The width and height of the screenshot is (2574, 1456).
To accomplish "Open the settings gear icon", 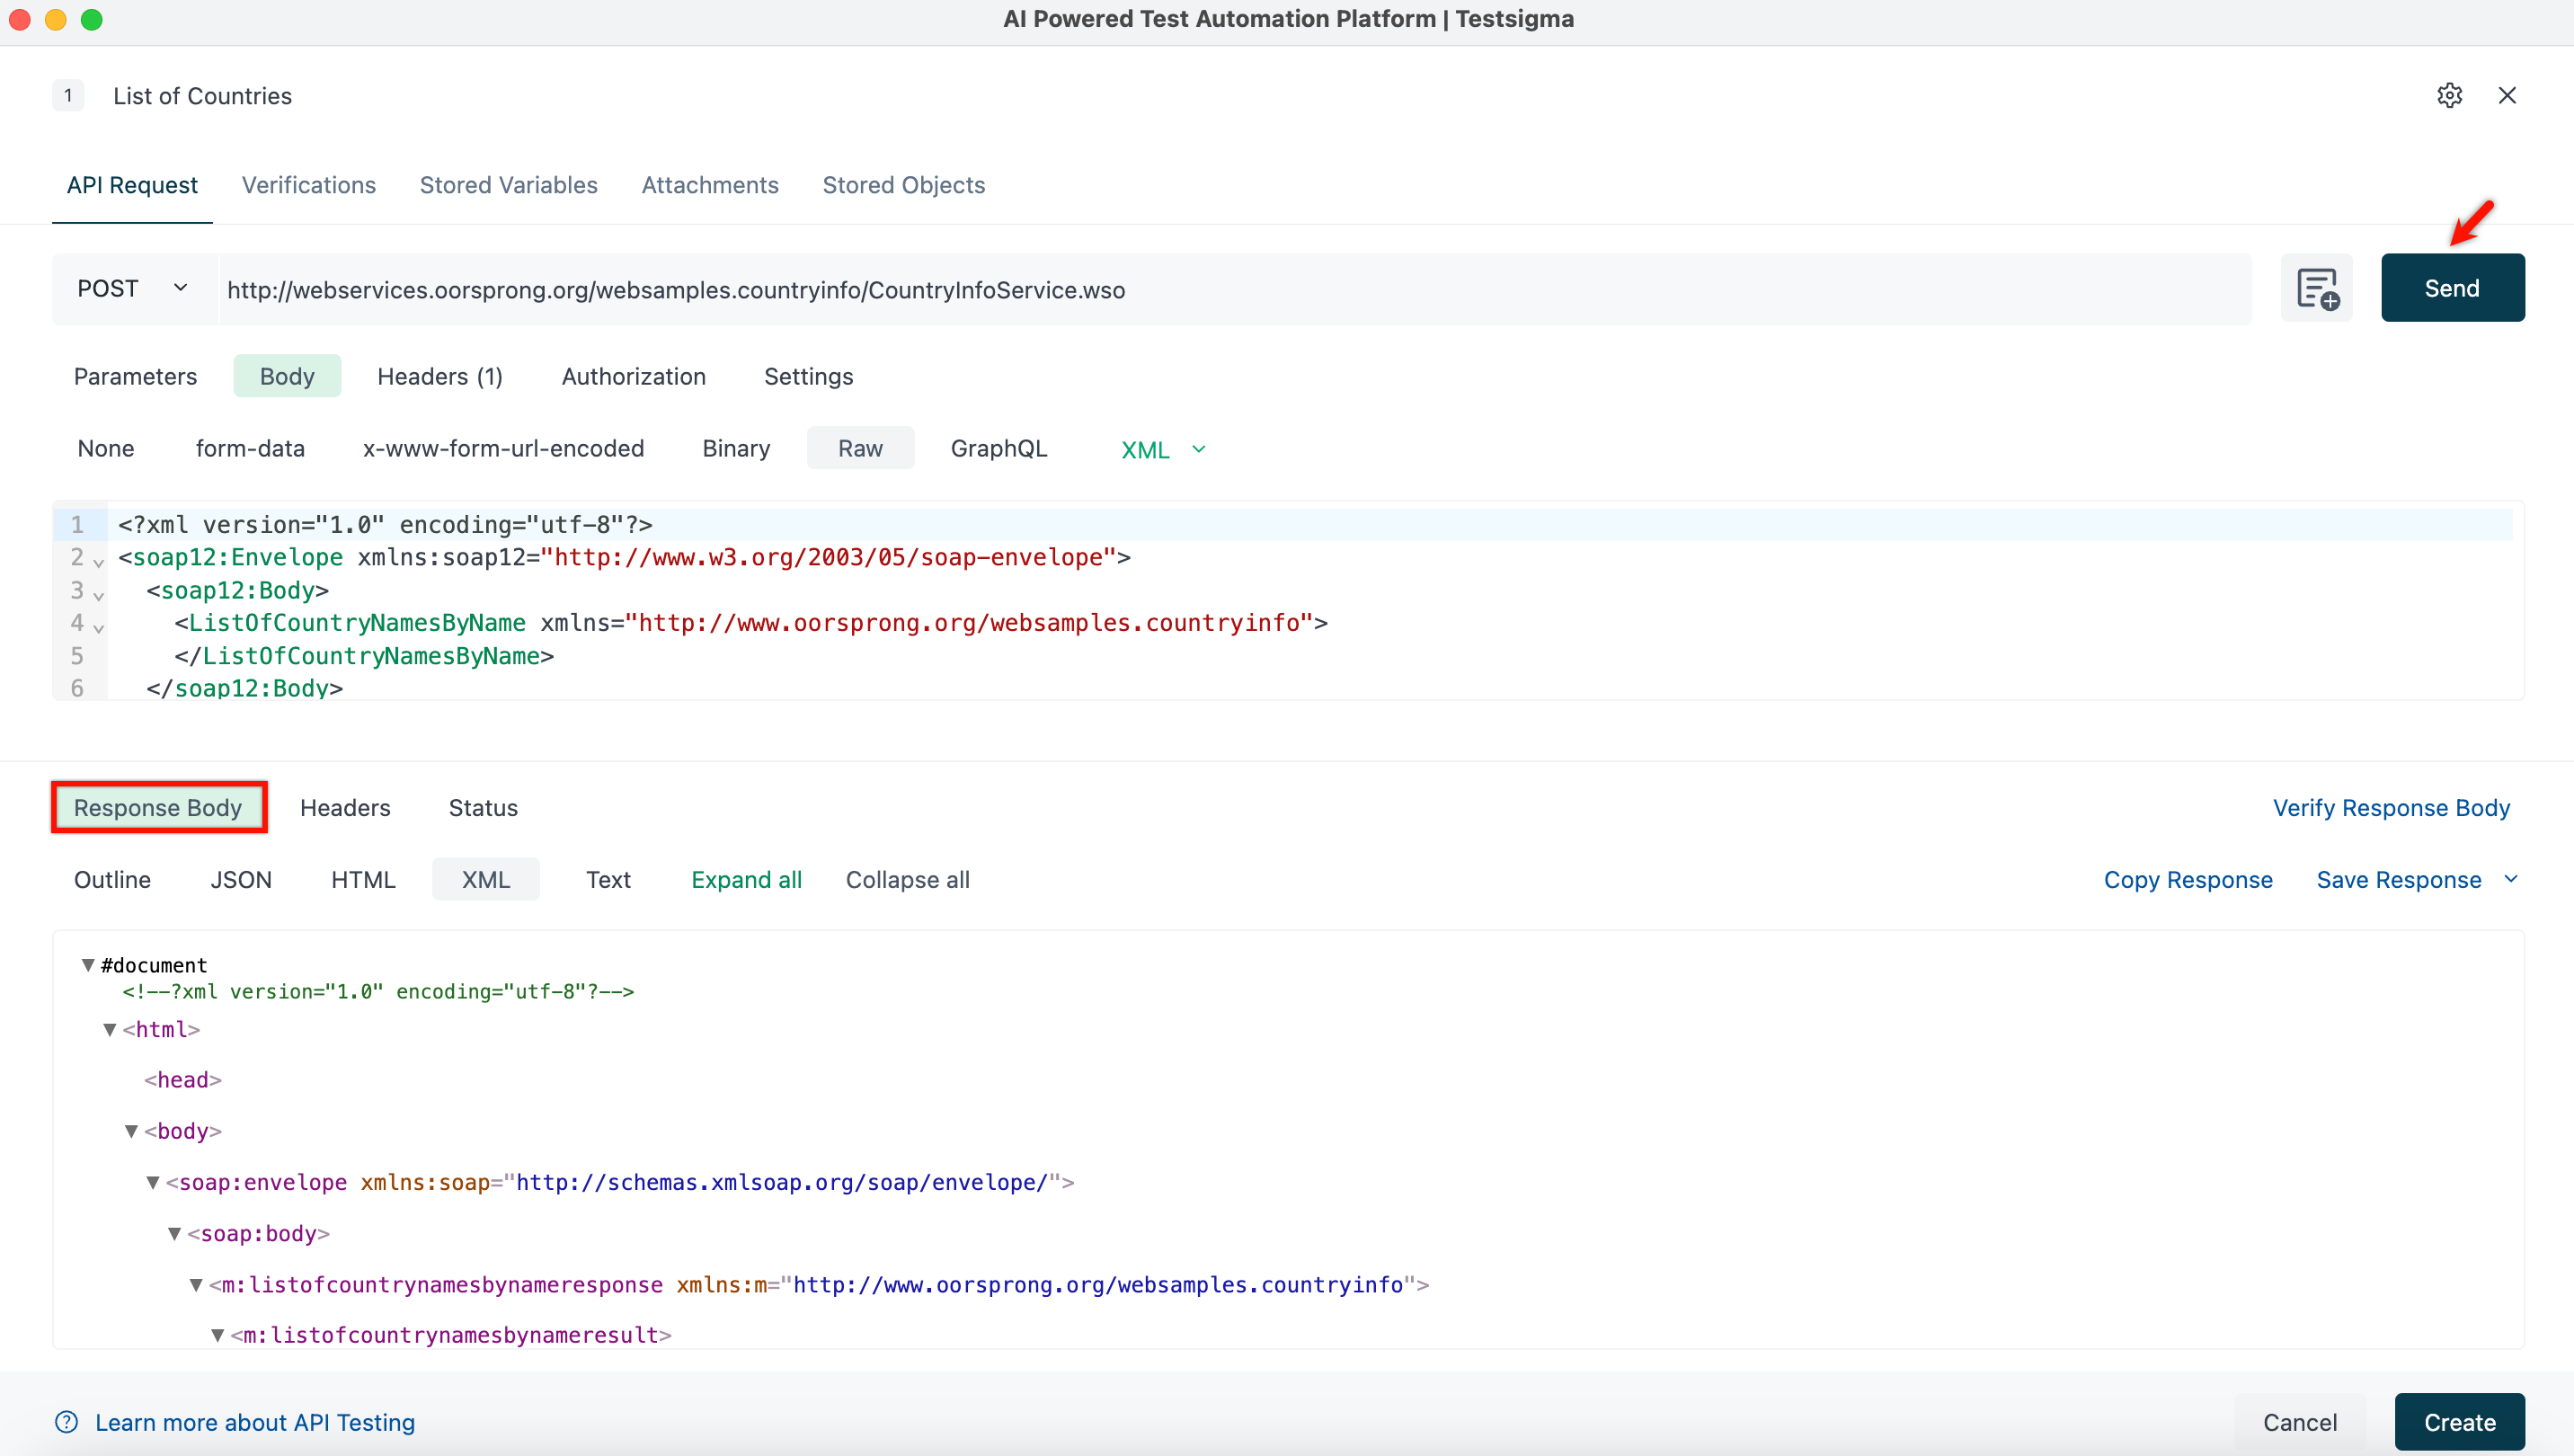I will [x=2448, y=96].
